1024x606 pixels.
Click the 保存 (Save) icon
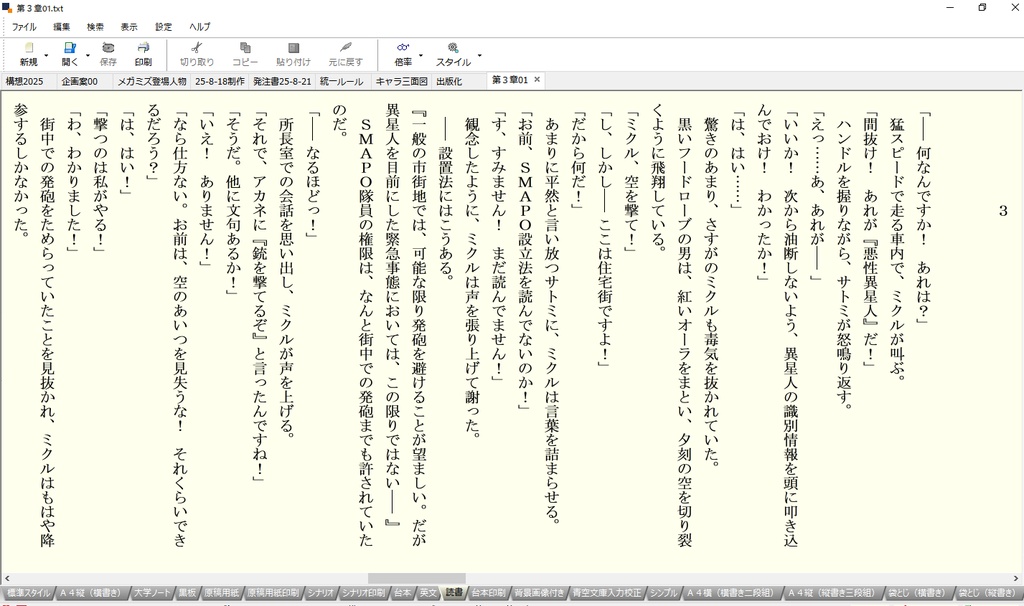pyautogui.click(x=108, y=48)
